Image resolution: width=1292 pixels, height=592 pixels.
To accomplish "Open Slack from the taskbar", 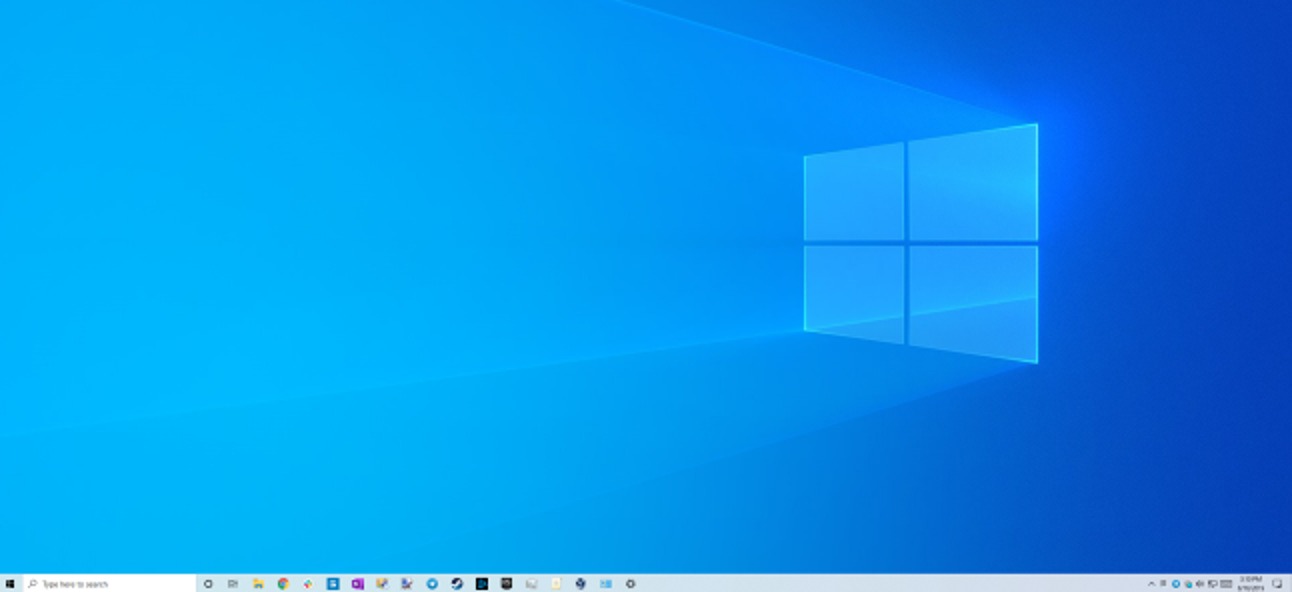I will point(308,584).
